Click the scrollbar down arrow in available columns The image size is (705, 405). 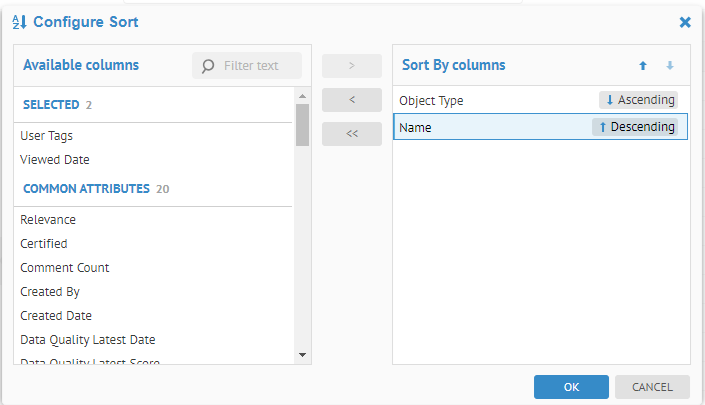302,354
